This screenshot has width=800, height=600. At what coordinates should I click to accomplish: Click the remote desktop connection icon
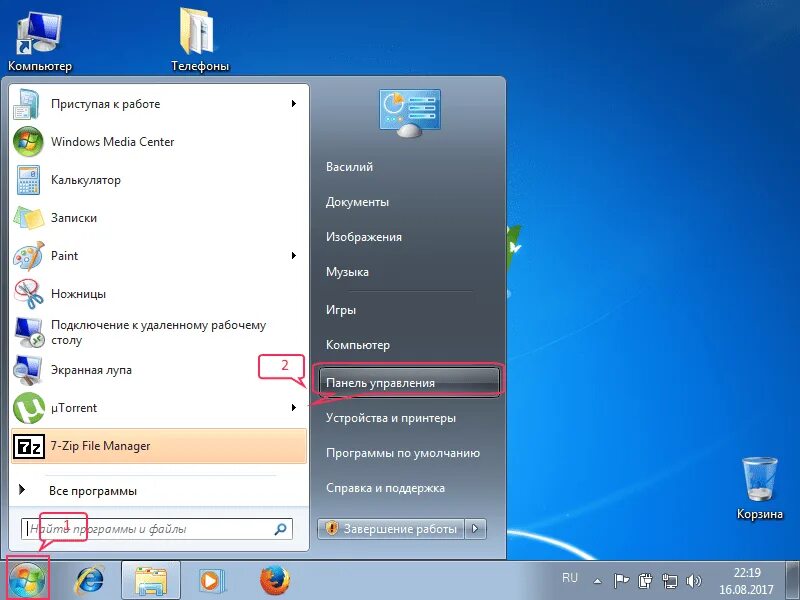point(29,332)
